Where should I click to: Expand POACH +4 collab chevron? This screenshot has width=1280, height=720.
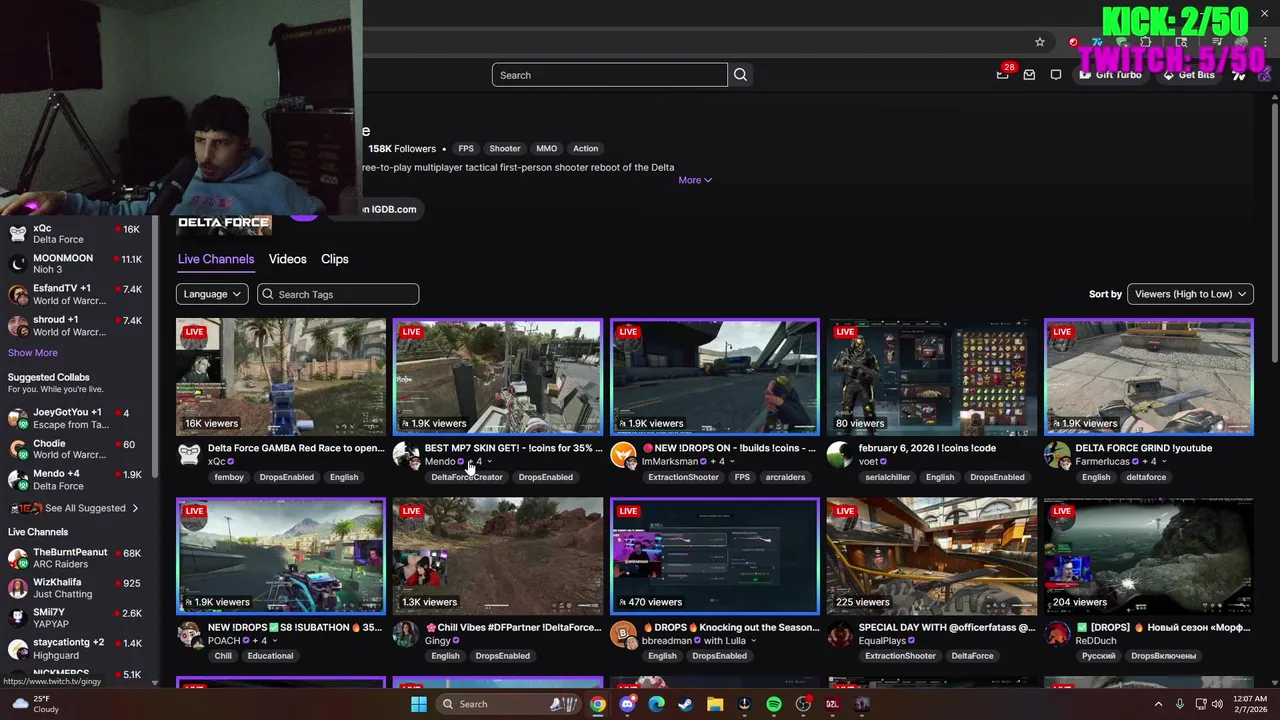coord(275,641)
